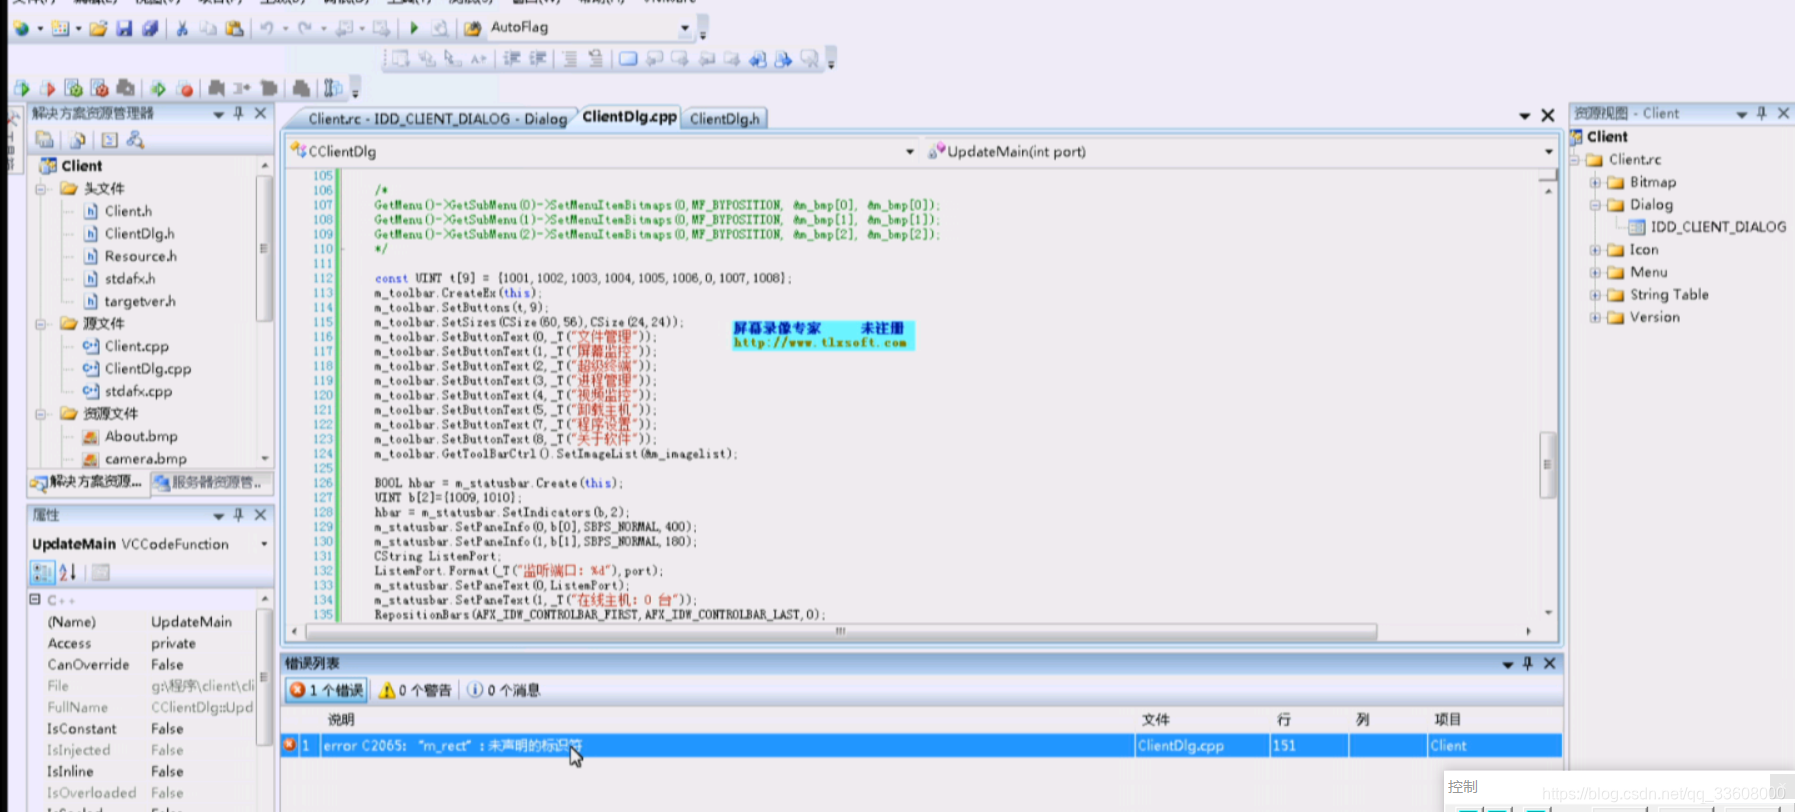Click the Toggle Bookmark icon
The height and width of the screenshot is (812, 1795).
pos(628,59)
